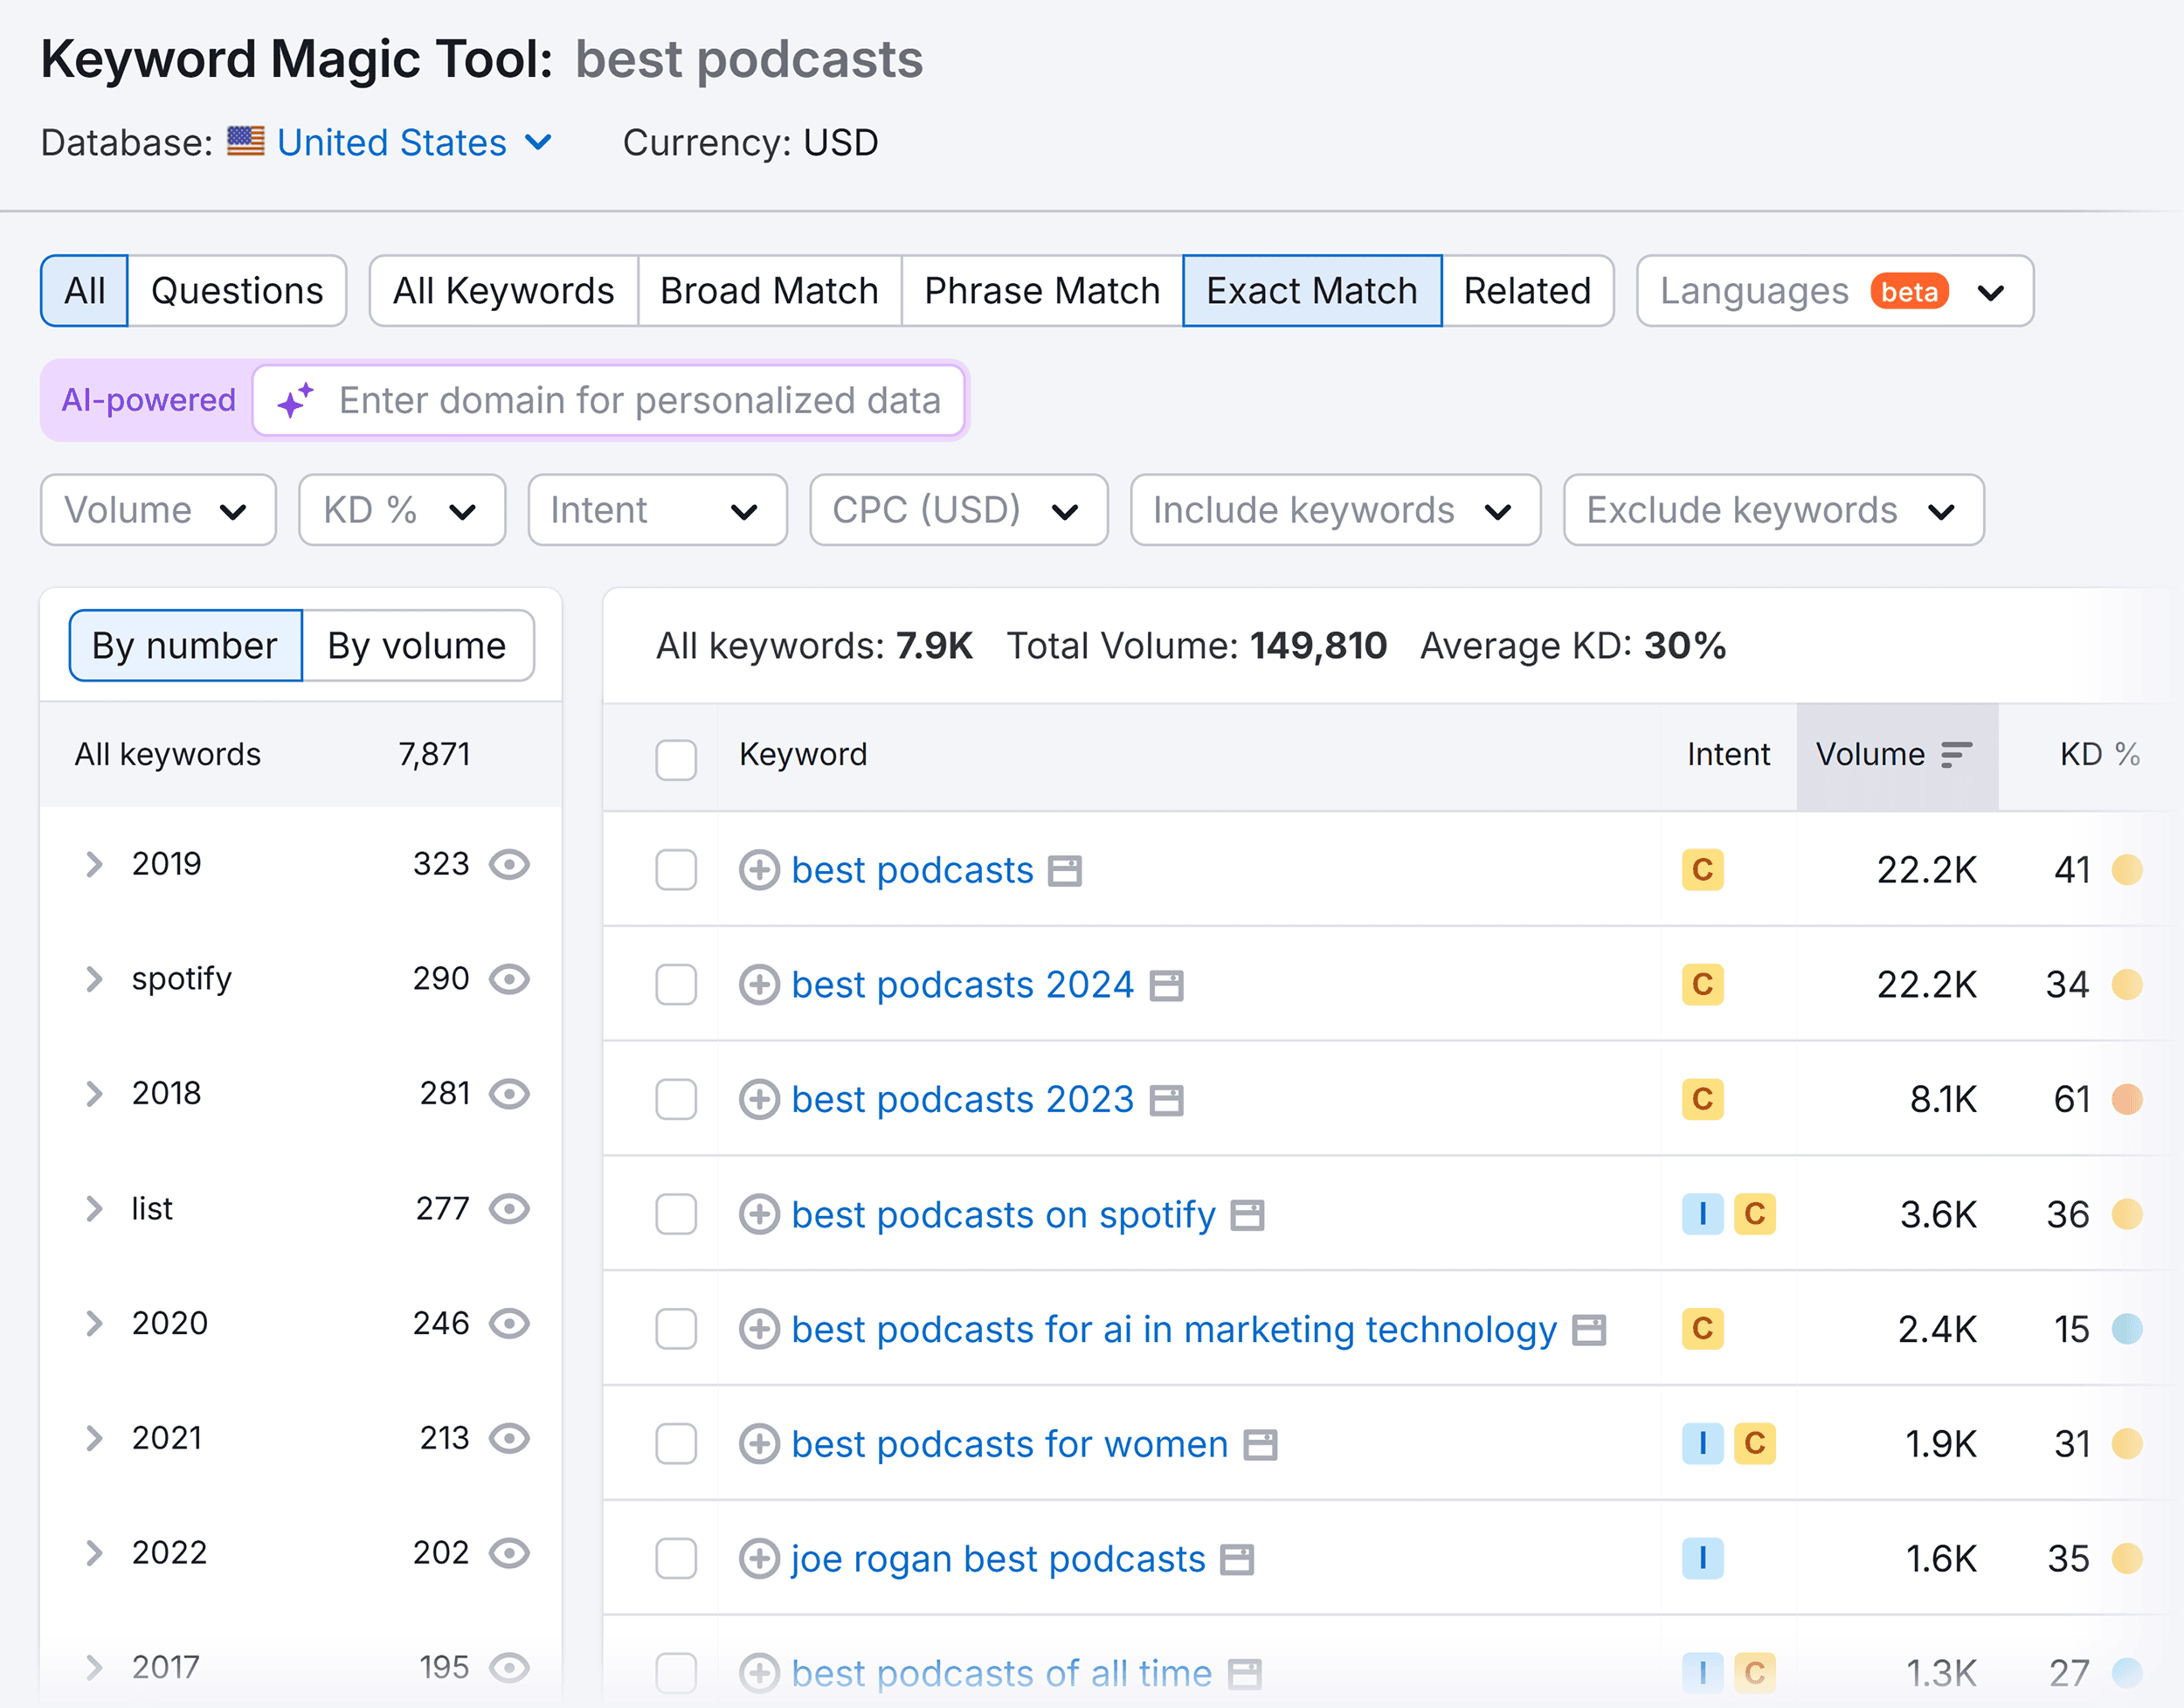The height and width of the screenshot is (1708, 2184).
Task: Tick the select-all checkbox in table header
Action: pos(676,760)
